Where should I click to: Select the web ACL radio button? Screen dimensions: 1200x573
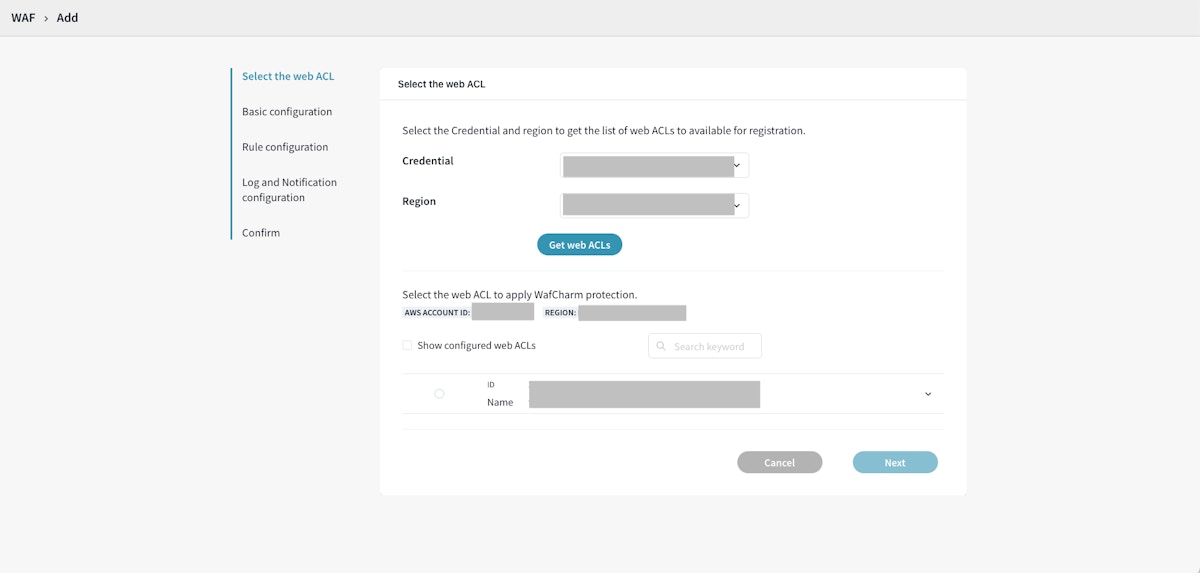point(439,394)
